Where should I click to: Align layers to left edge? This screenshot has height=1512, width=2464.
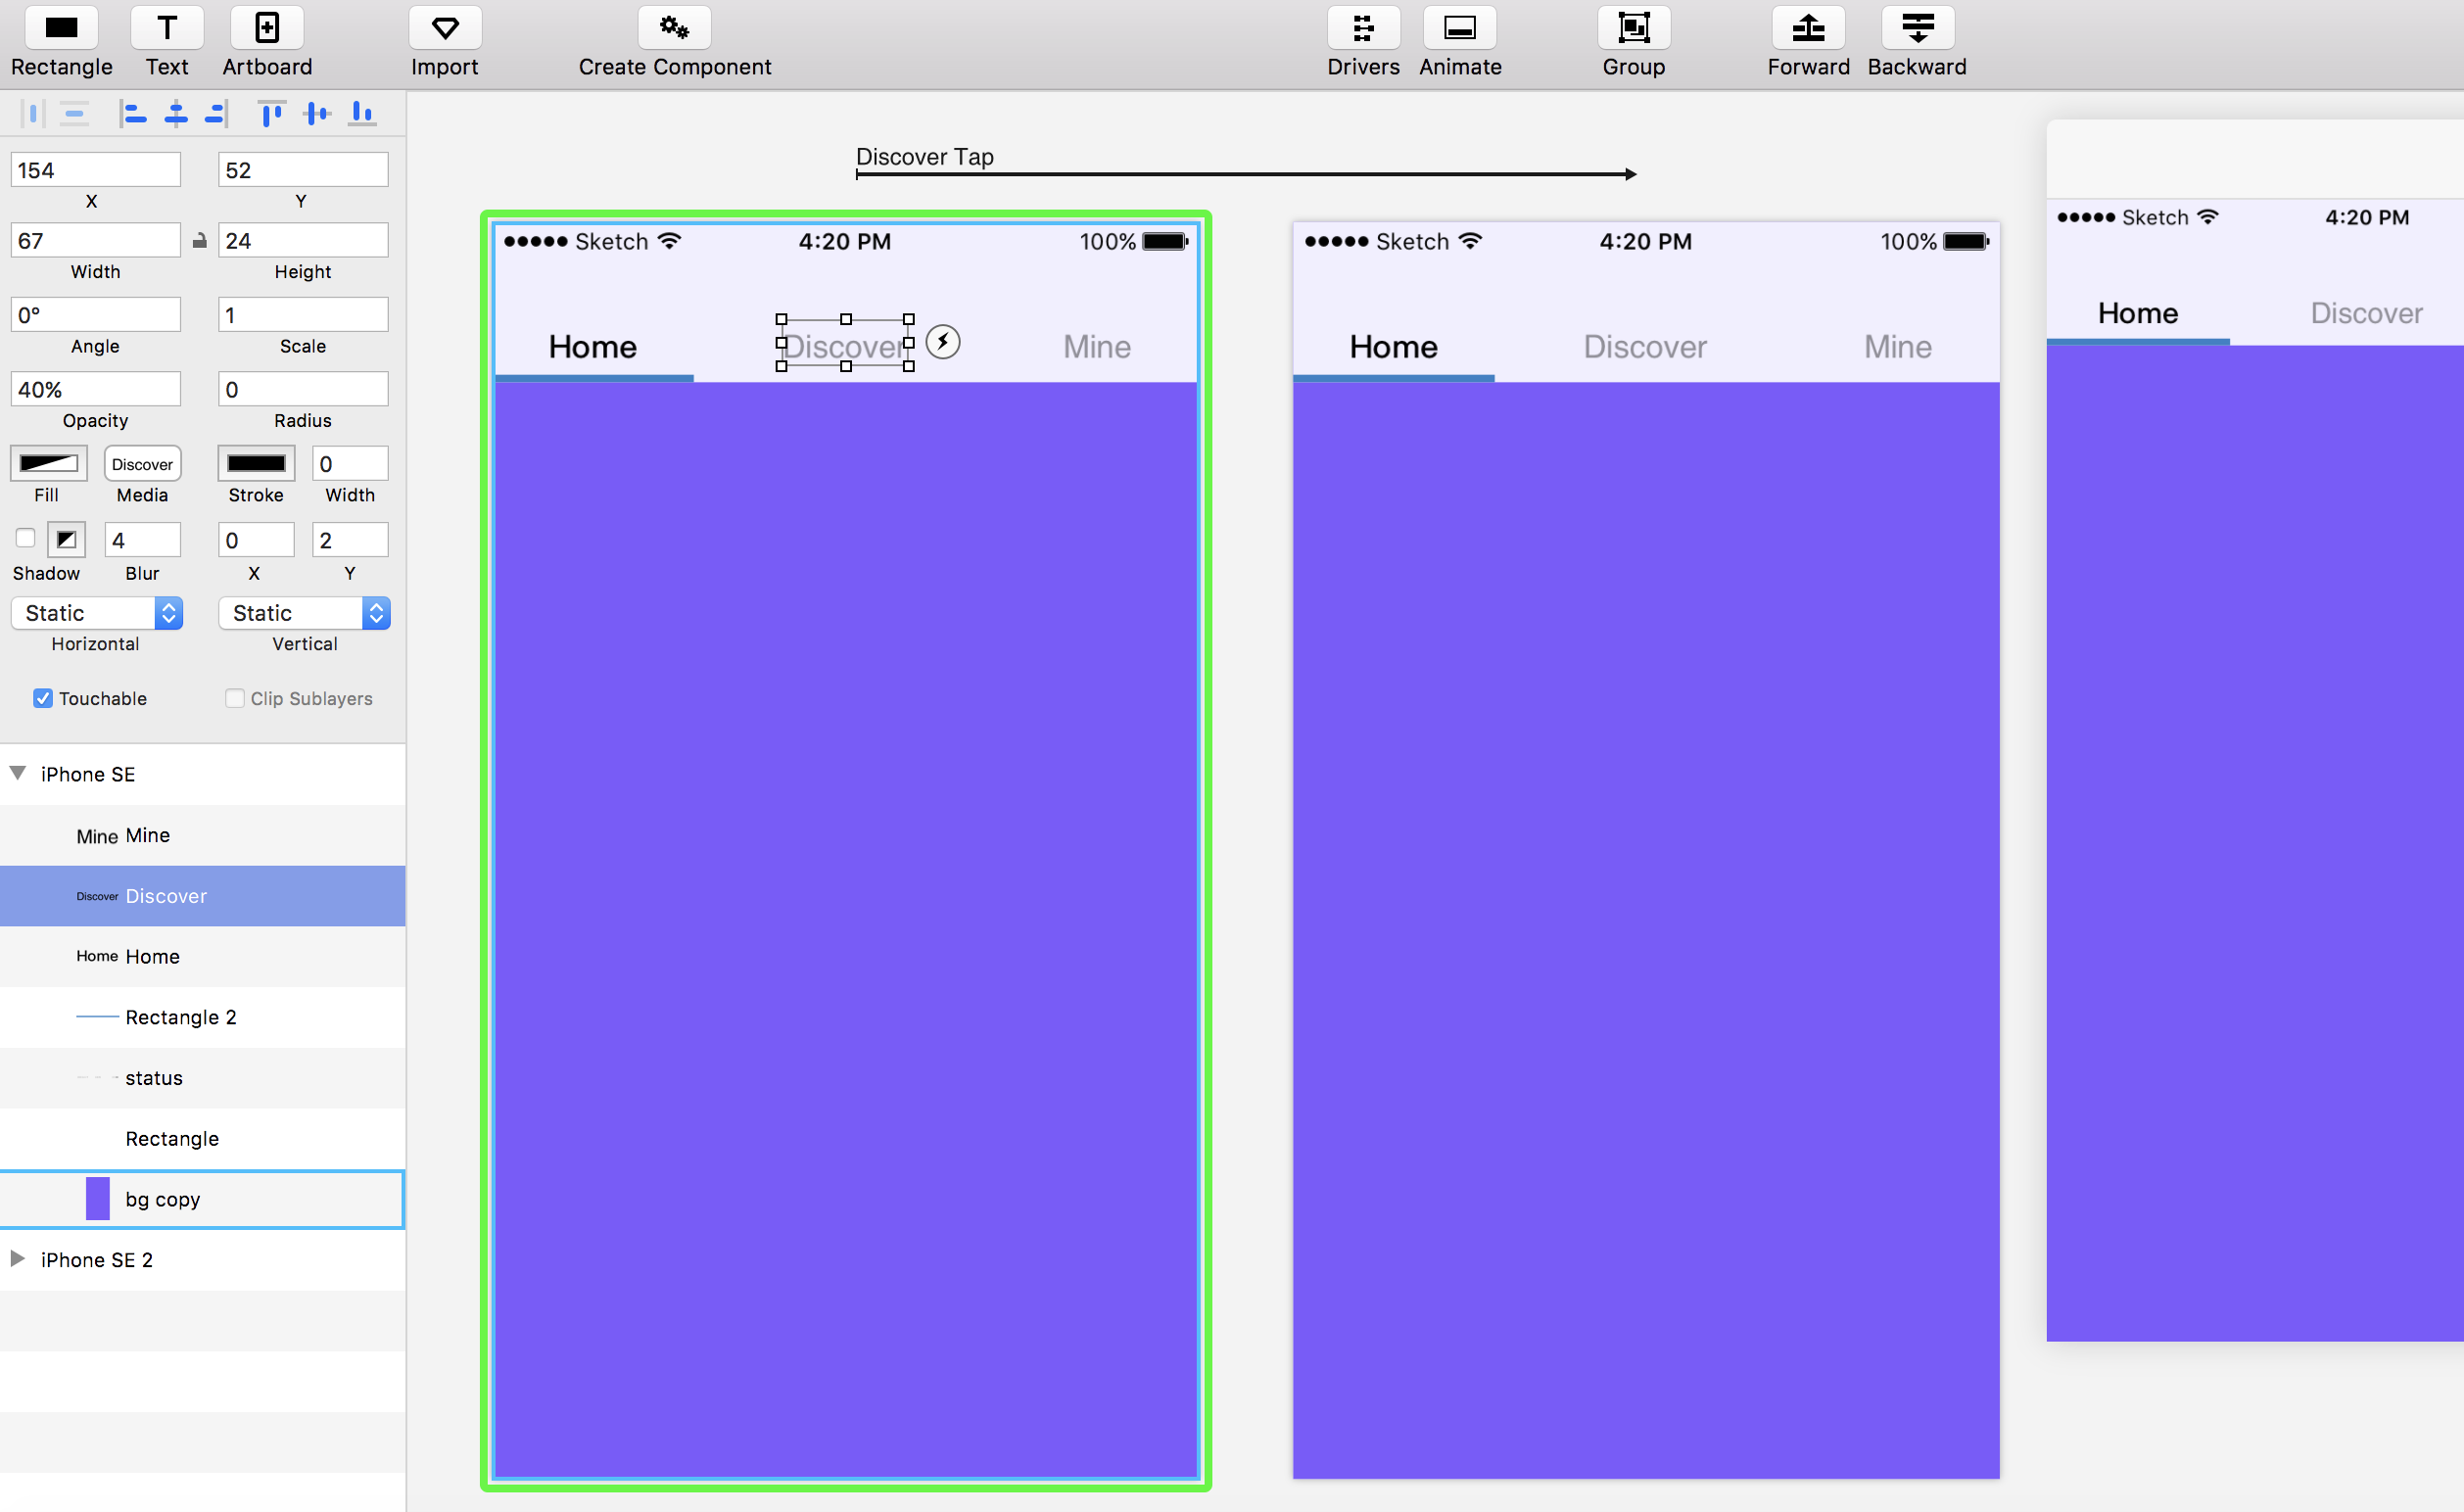(133, 114)
